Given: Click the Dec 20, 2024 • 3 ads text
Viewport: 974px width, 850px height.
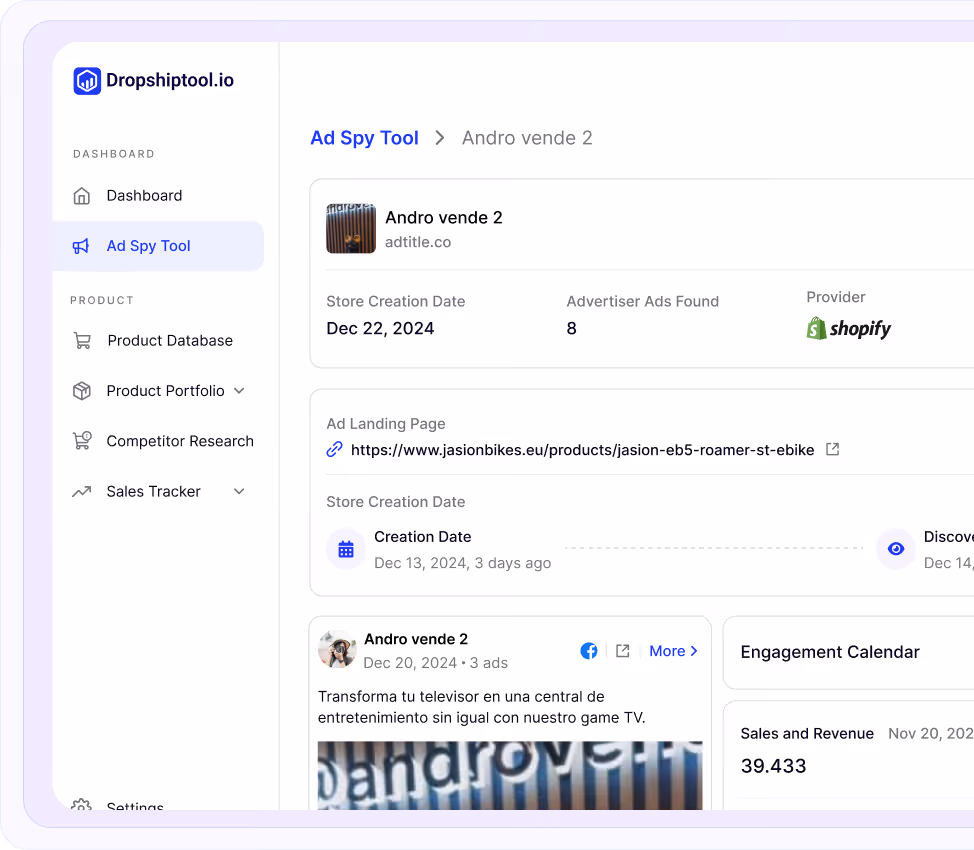Looking at the screenshot, I should tap(435, 663).
